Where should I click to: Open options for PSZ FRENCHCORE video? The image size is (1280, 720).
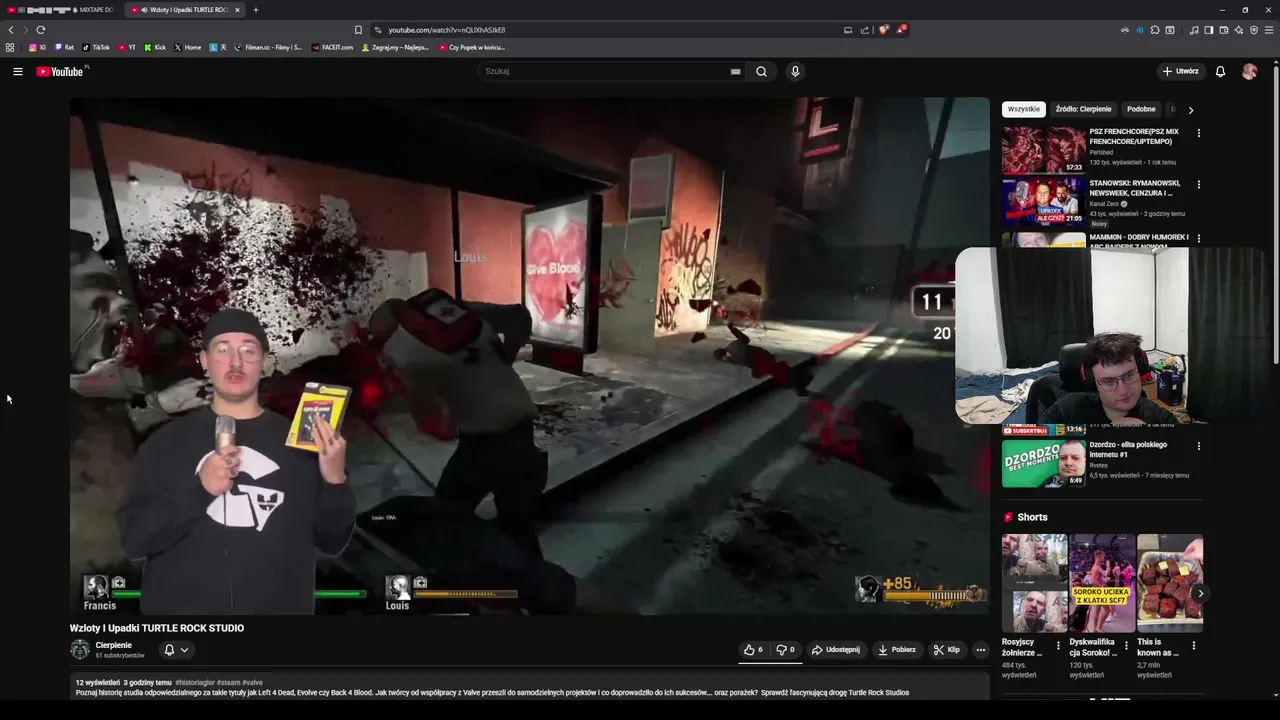pyautogui.click(x=1198, y=133)
